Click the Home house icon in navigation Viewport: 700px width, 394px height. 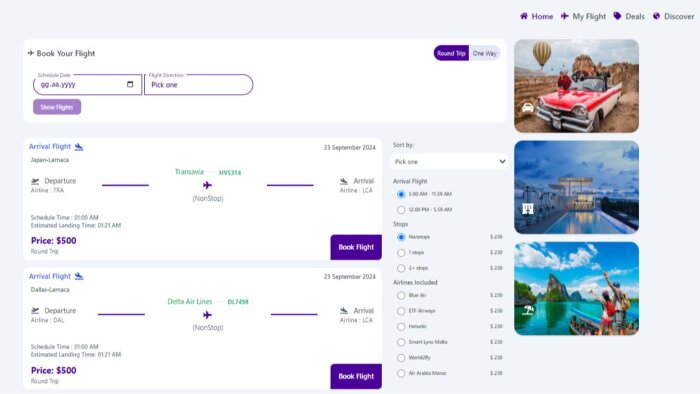[x=524, y=16]
